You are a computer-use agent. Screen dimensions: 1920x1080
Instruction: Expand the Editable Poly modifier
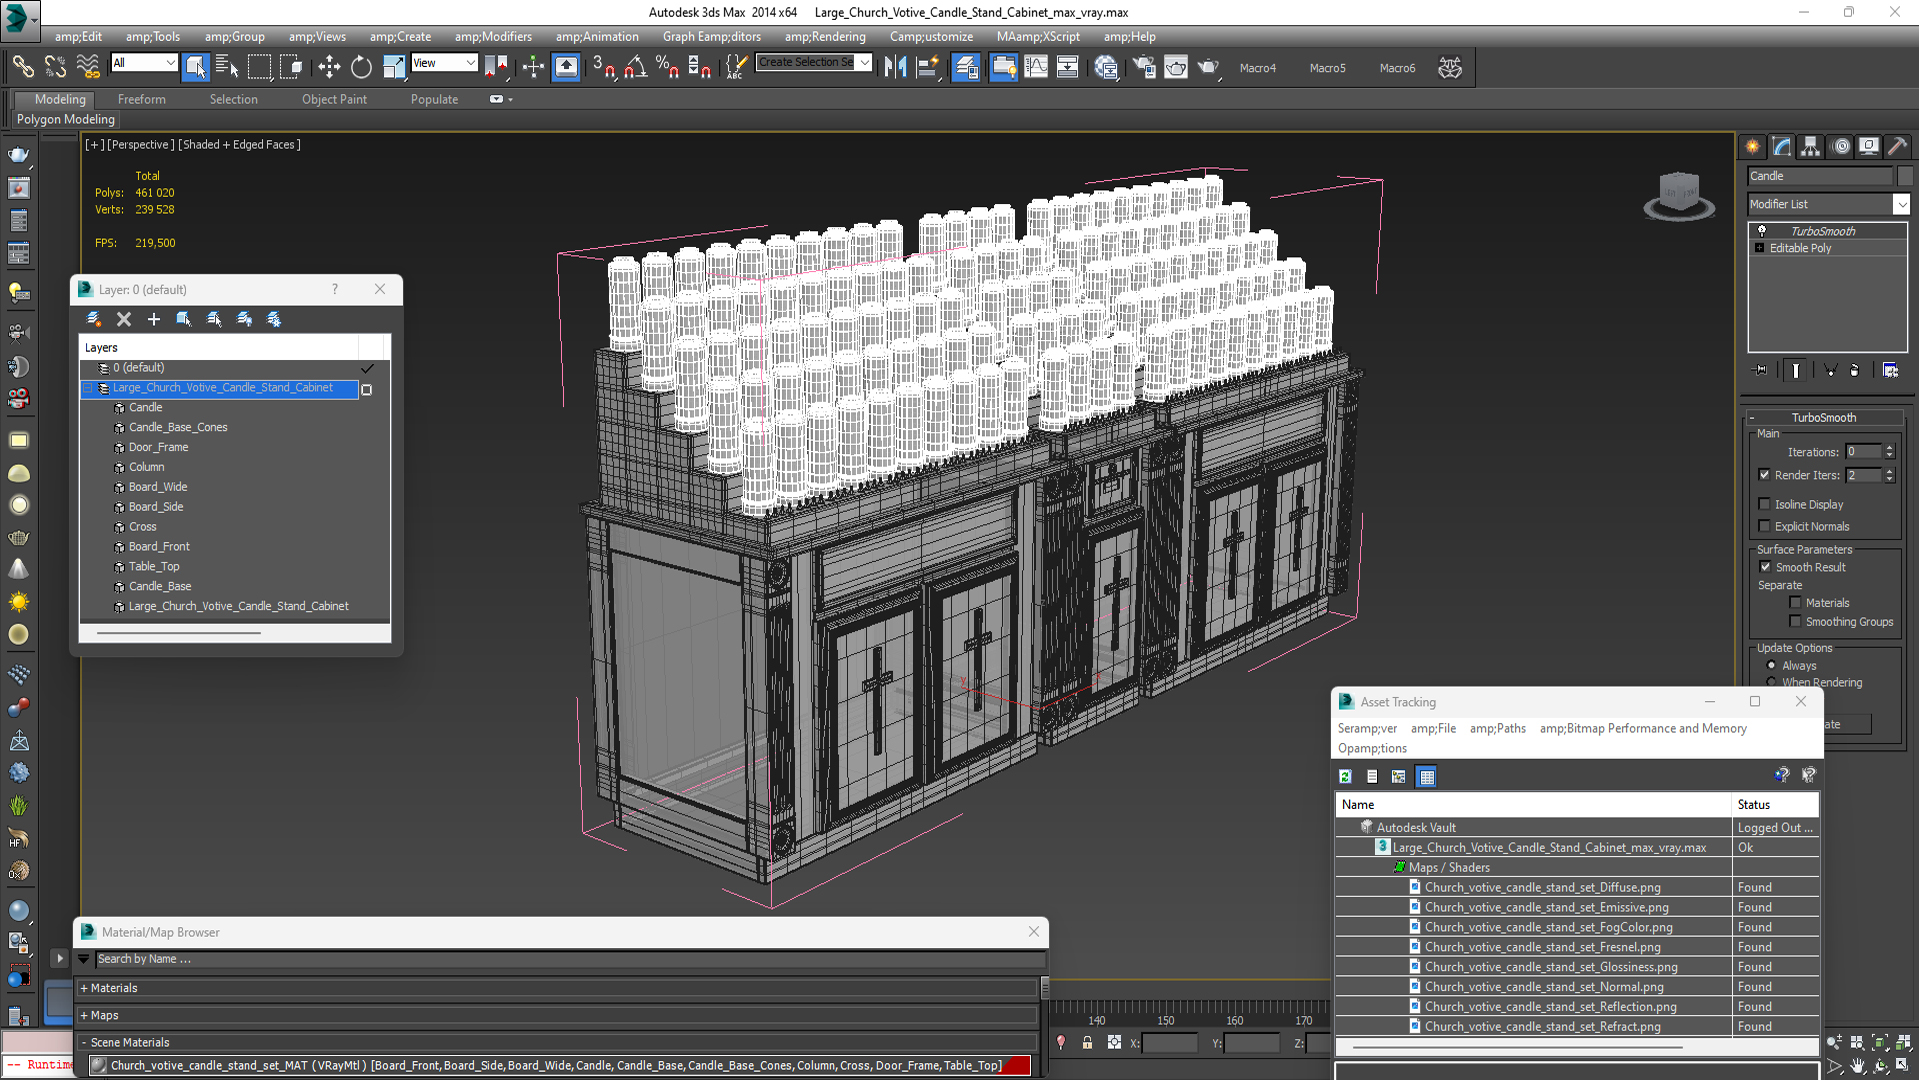pos(1759,248)
